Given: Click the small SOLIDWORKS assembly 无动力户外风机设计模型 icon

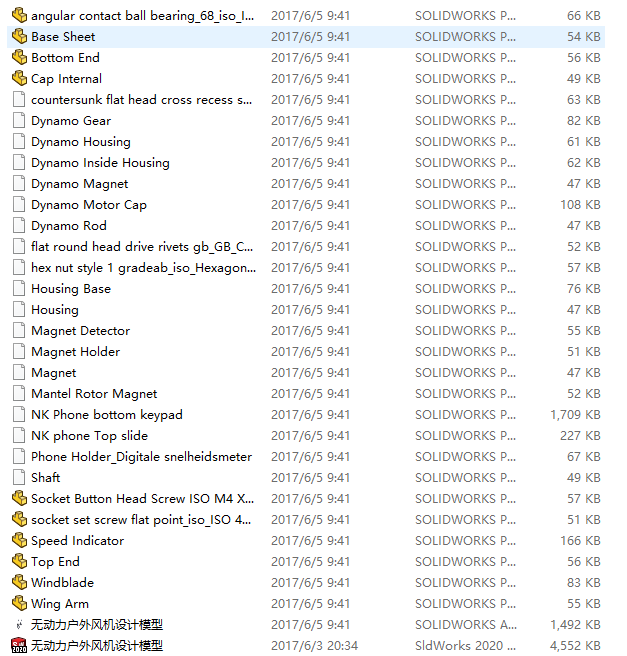Looking at the screenshot, I should point(19,625).
